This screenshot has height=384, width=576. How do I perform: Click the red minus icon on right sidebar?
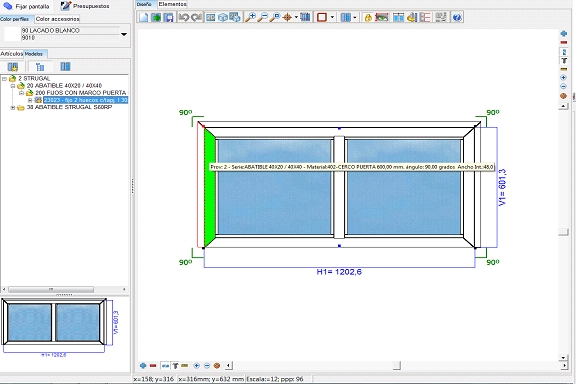(x=564, y=43)
